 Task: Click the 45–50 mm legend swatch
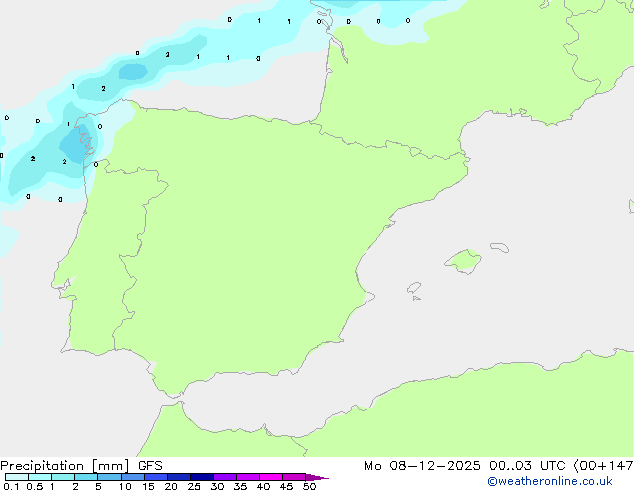[294, 477]
